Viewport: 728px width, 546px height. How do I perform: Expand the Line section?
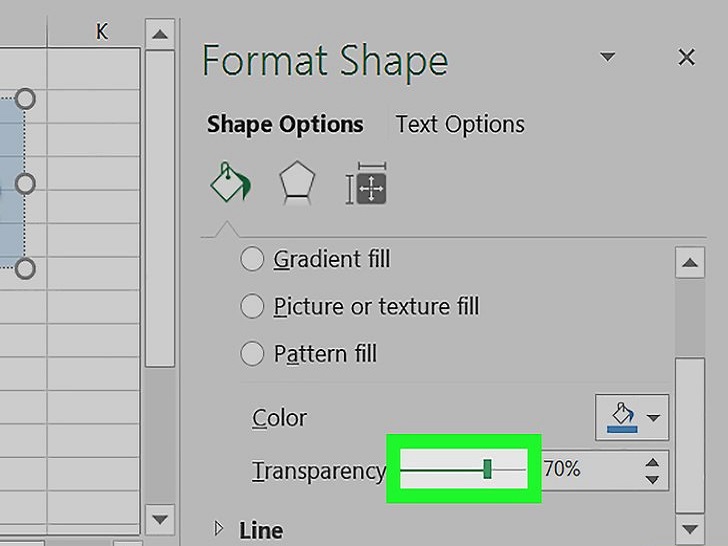(248, 530)
